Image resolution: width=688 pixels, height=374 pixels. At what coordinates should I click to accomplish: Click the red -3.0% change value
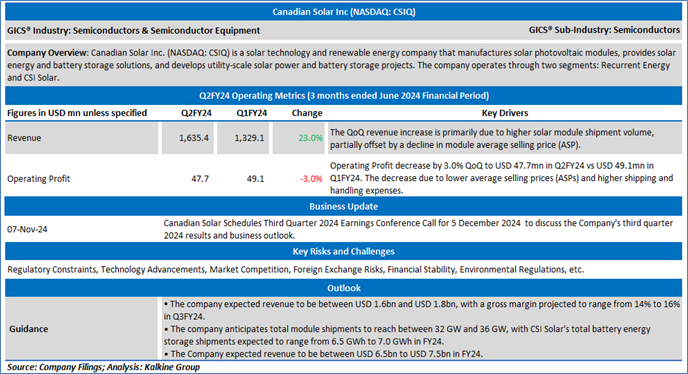311,179
